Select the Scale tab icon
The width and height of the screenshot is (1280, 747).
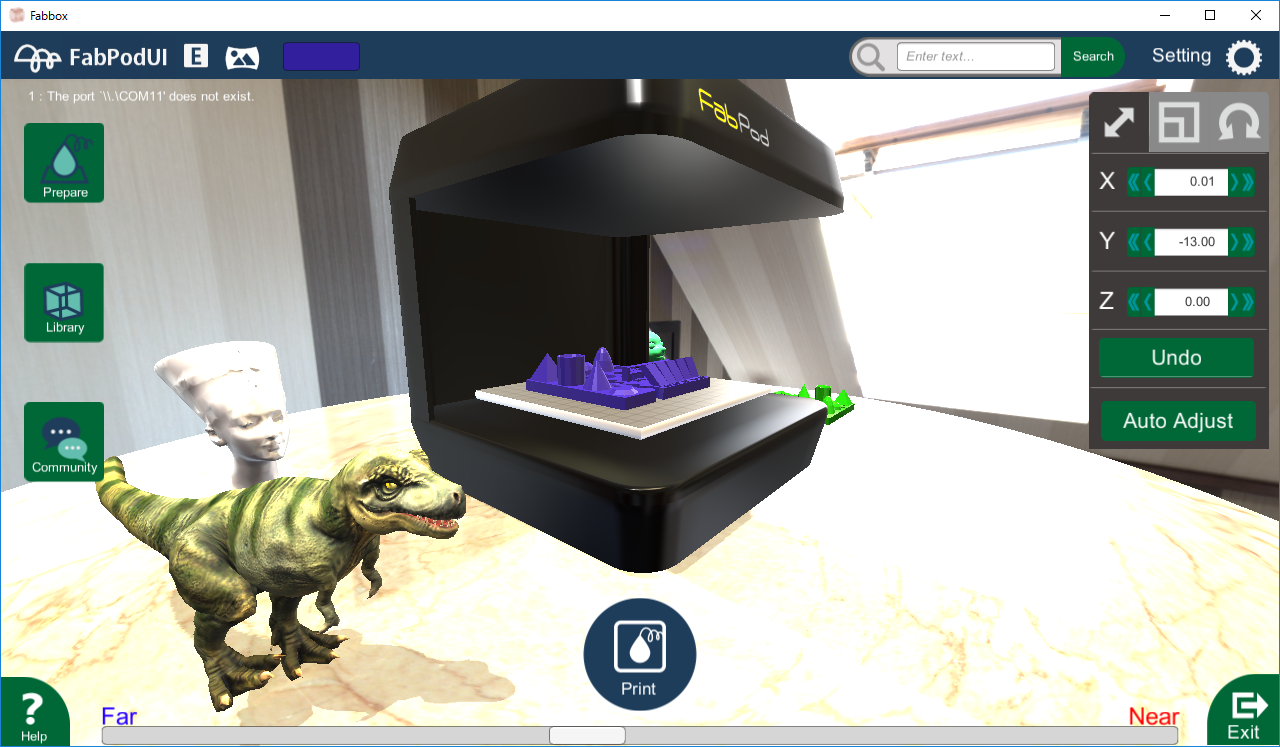point(1178,124)
